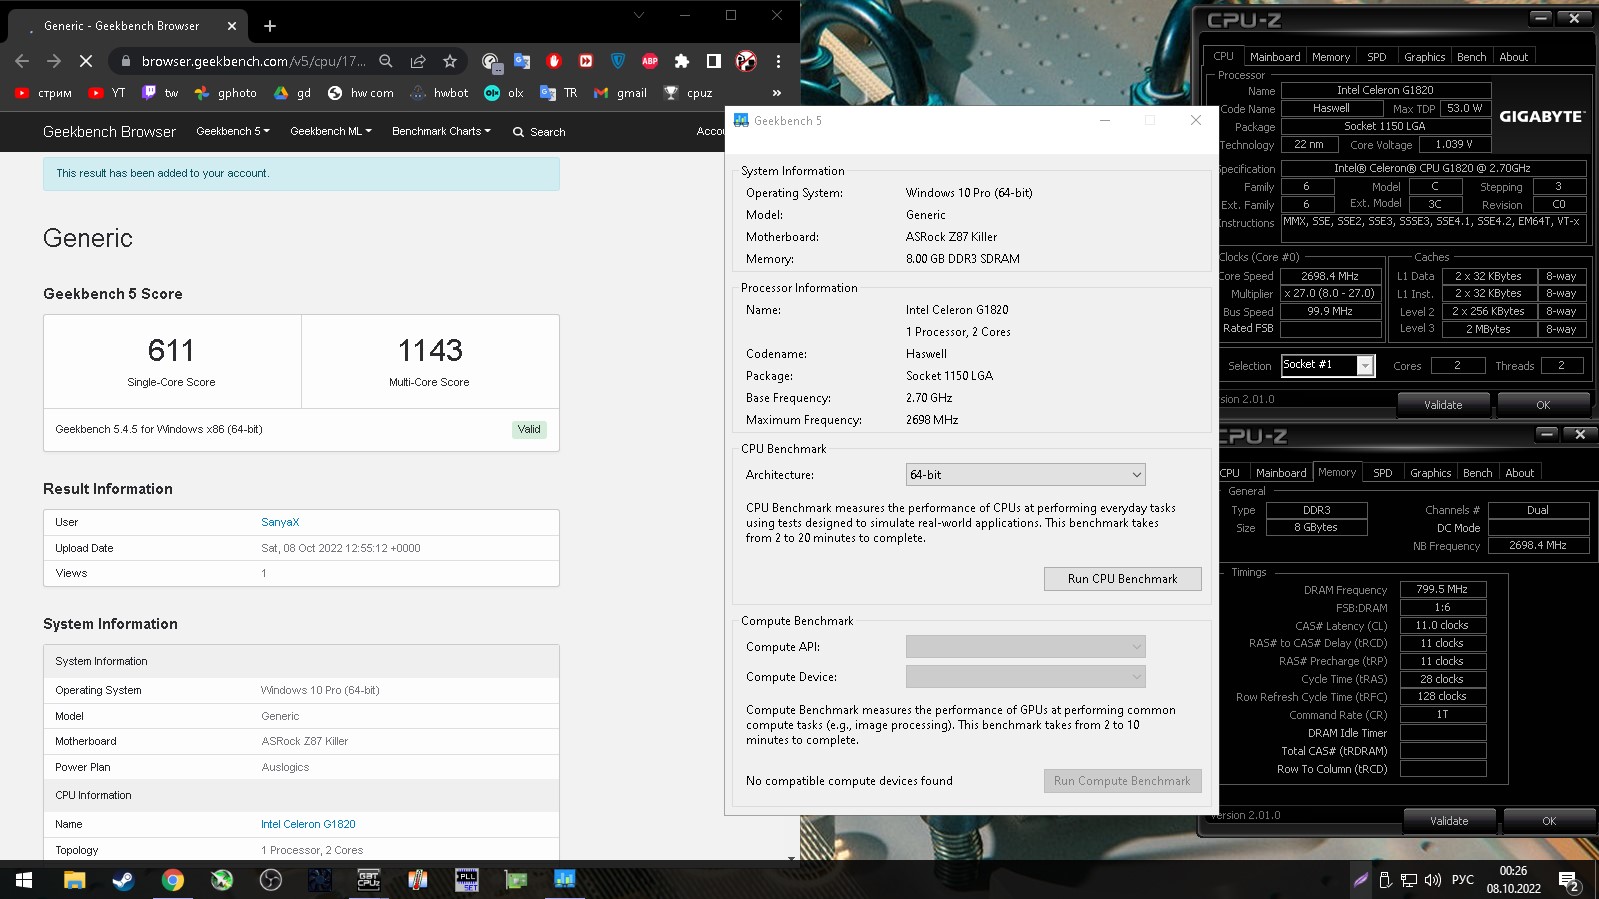Open the Chrome extensions puzzle menu

[x=682, y=61]
